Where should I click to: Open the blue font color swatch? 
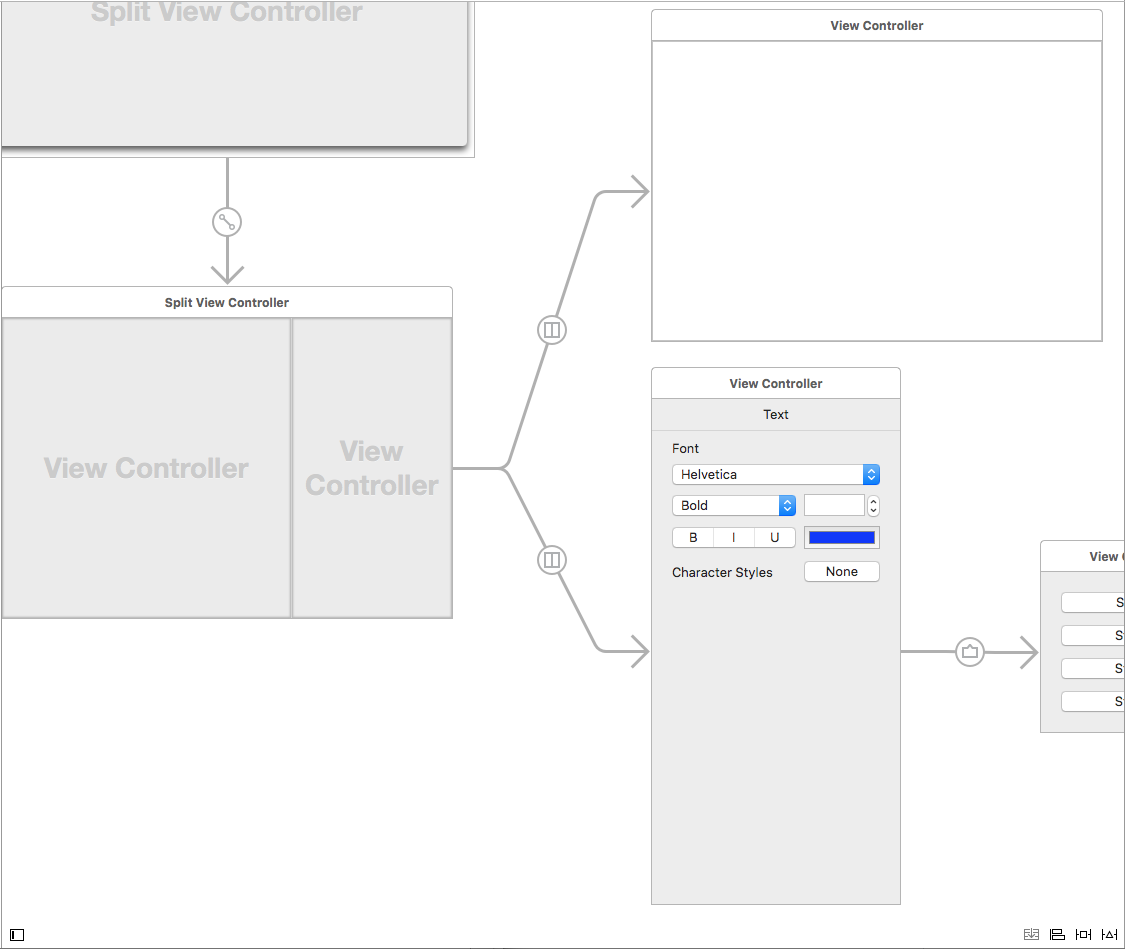pyautogui.click(x=841, y=537)
